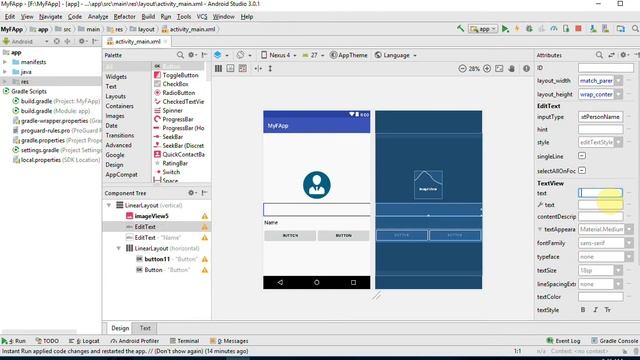
Task: Toggle singleLine checkbox
Action: (582, 156)
